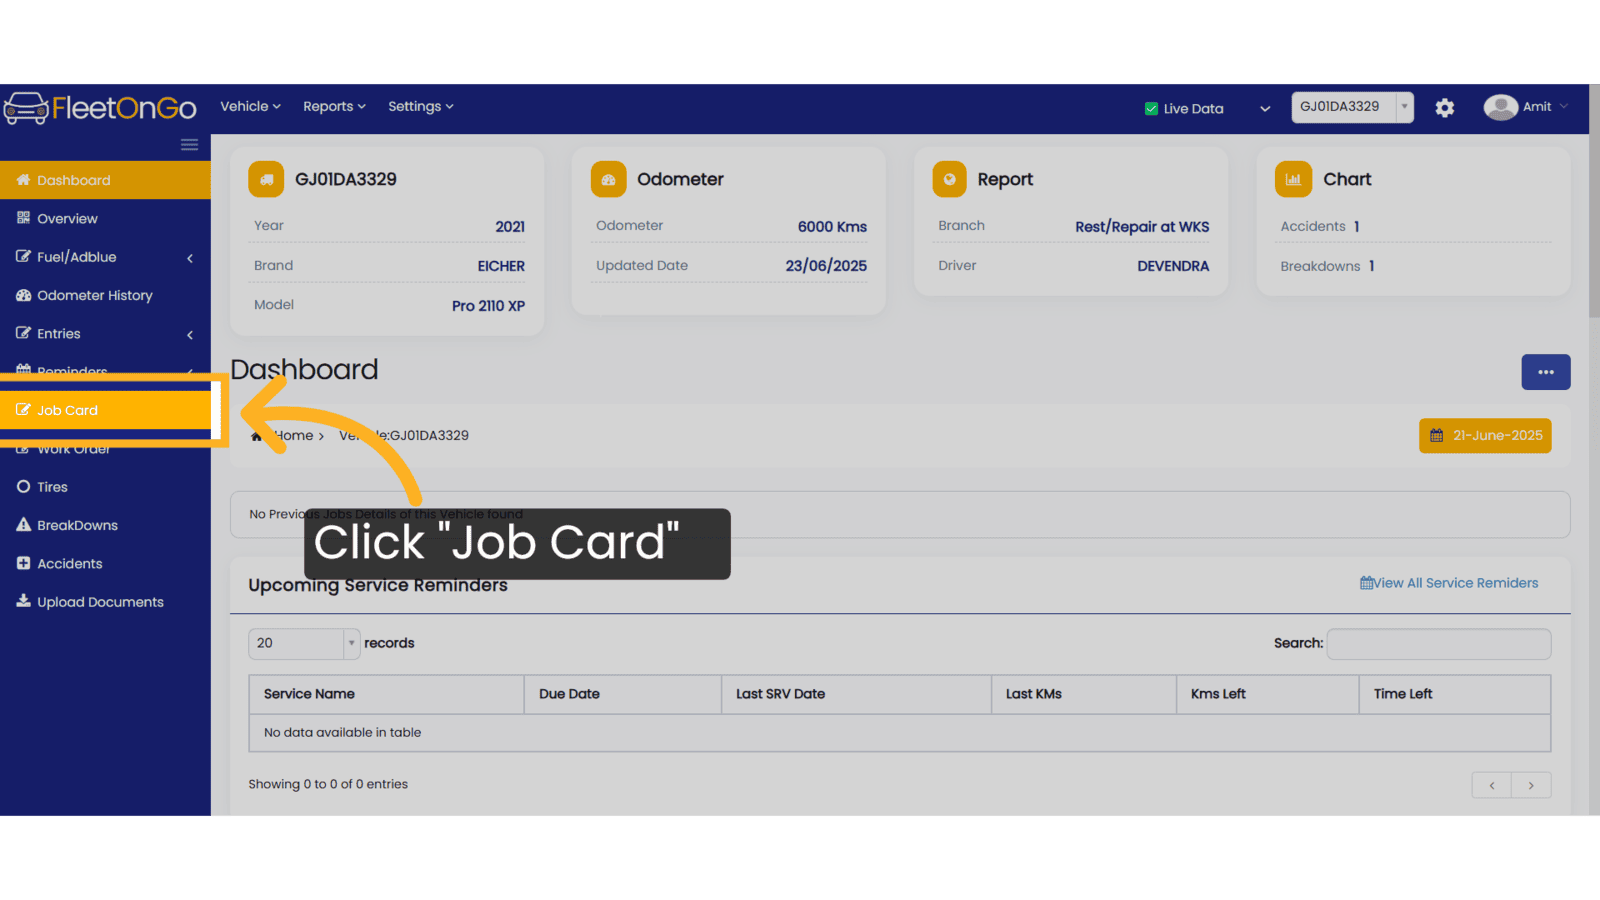This screenshot has height=900, width=1600.
Task: Go to previous page of reminders table
Action: [1492, 785]
